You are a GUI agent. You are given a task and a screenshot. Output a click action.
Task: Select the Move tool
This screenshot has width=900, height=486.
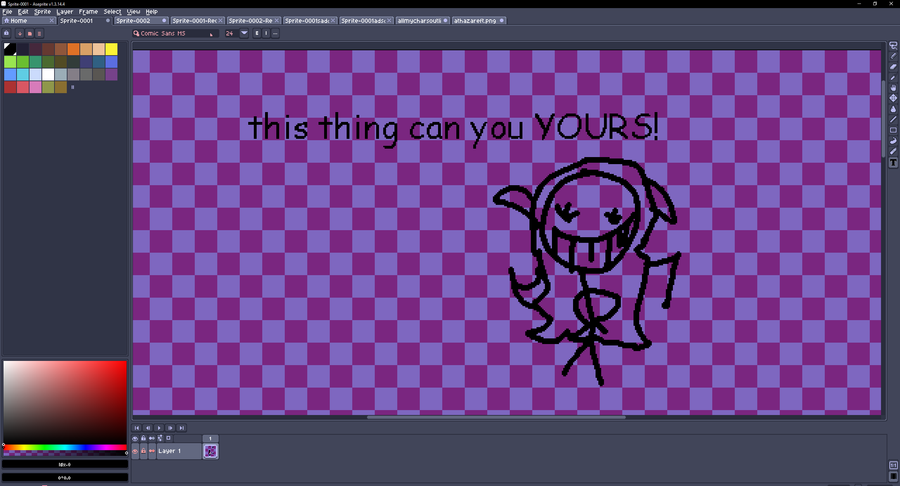pyautogui.click(x=893, y=98)
